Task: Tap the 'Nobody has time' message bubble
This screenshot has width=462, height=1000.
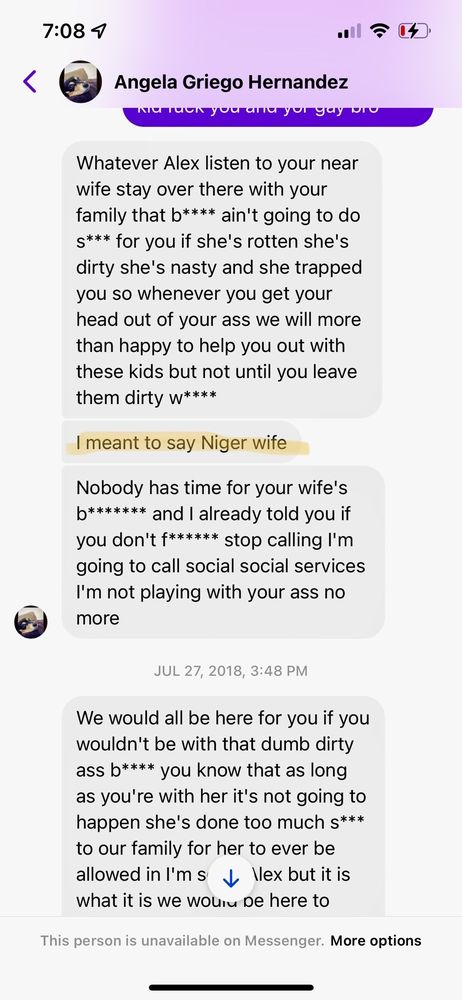Action: 223,552
